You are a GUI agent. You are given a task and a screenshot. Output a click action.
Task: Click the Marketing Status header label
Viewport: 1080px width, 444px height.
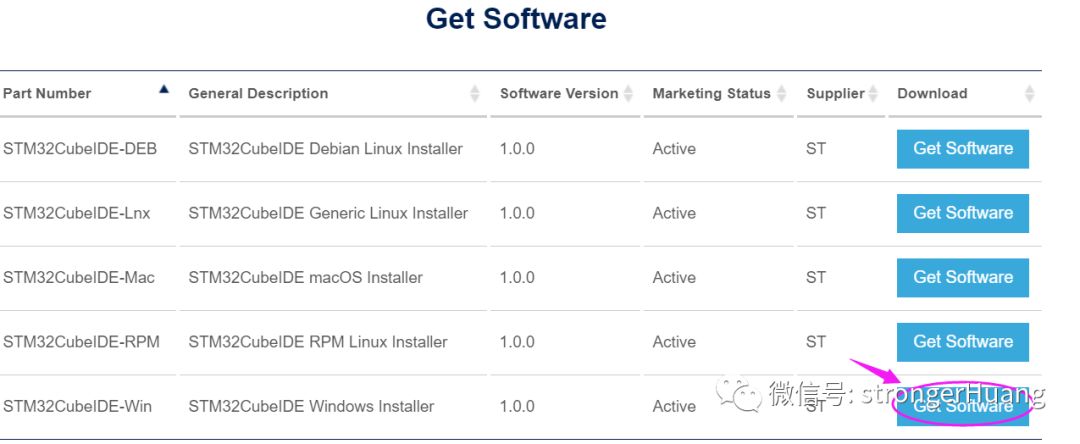712,94
